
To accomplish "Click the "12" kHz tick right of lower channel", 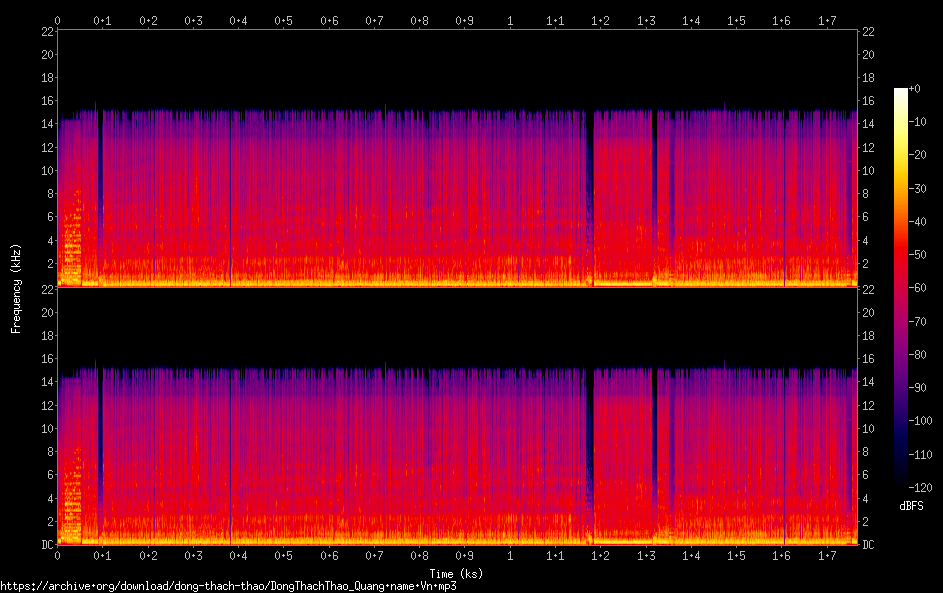I will pyautogui.click(x=868, y=405).
